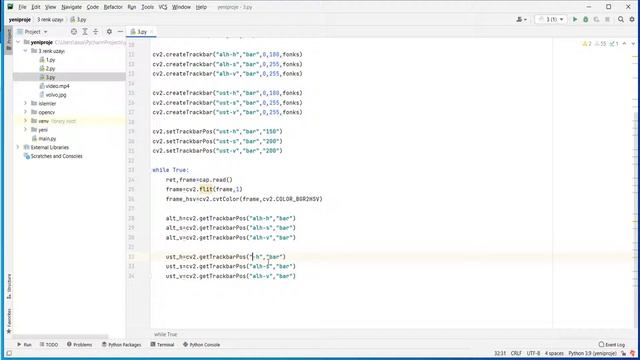
Task: Open Search Everywhere magnifier icon
Action: coord(621,19)
